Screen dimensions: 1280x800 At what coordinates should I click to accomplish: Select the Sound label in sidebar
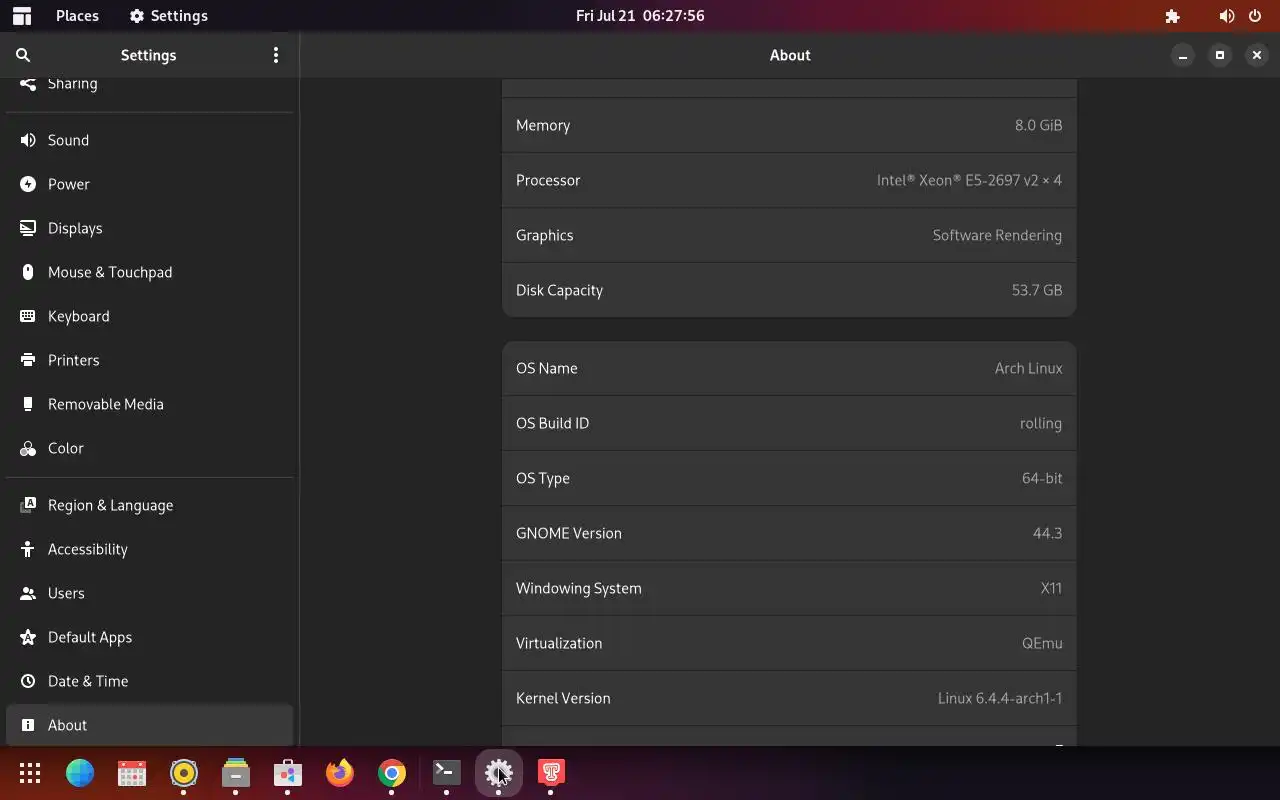68,140
